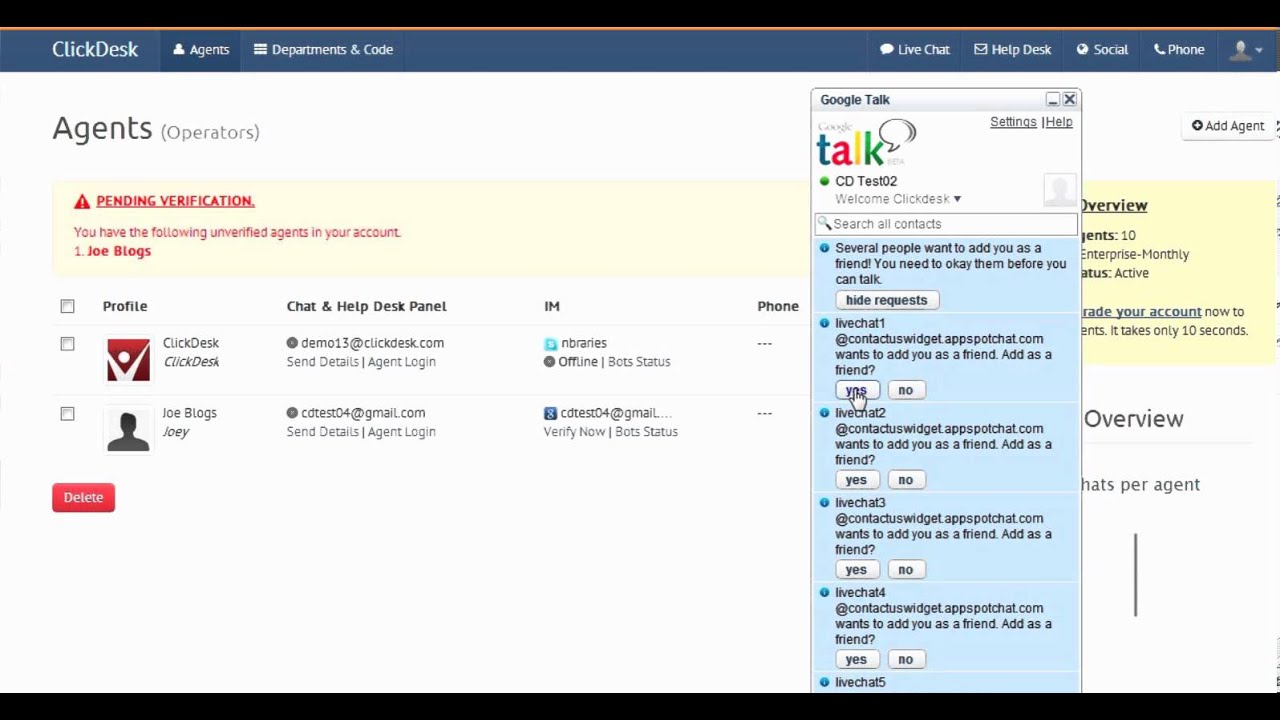Image resolution: width=1280 pixels, height=720 pixels.
Task: Click the Google icon beside cdtest04@gmail
Action: pos(550,413)
